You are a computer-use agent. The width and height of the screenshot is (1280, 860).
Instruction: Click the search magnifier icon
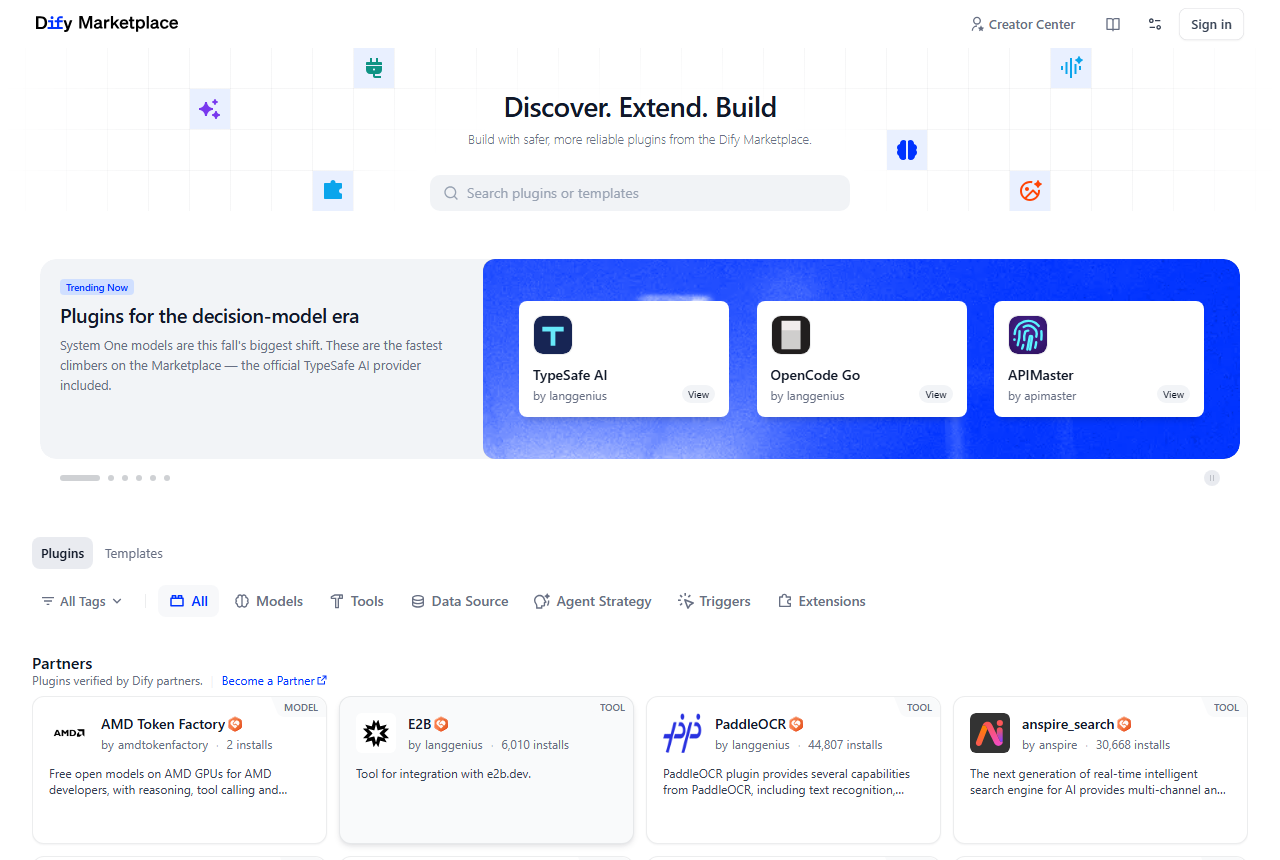pyautogui.click(x=451, y=193)
